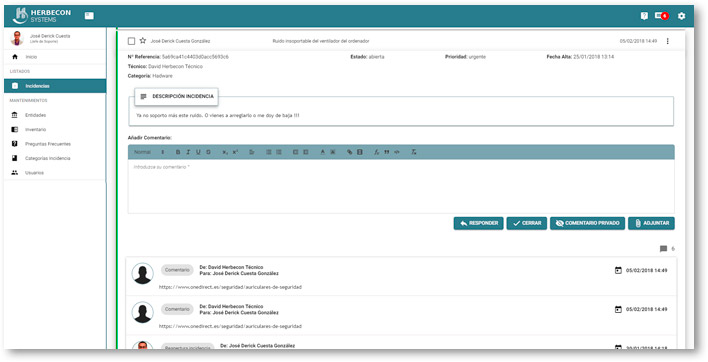Open text alignment option in editor
The image size is (708, 362).
click(x=252, y=152)
